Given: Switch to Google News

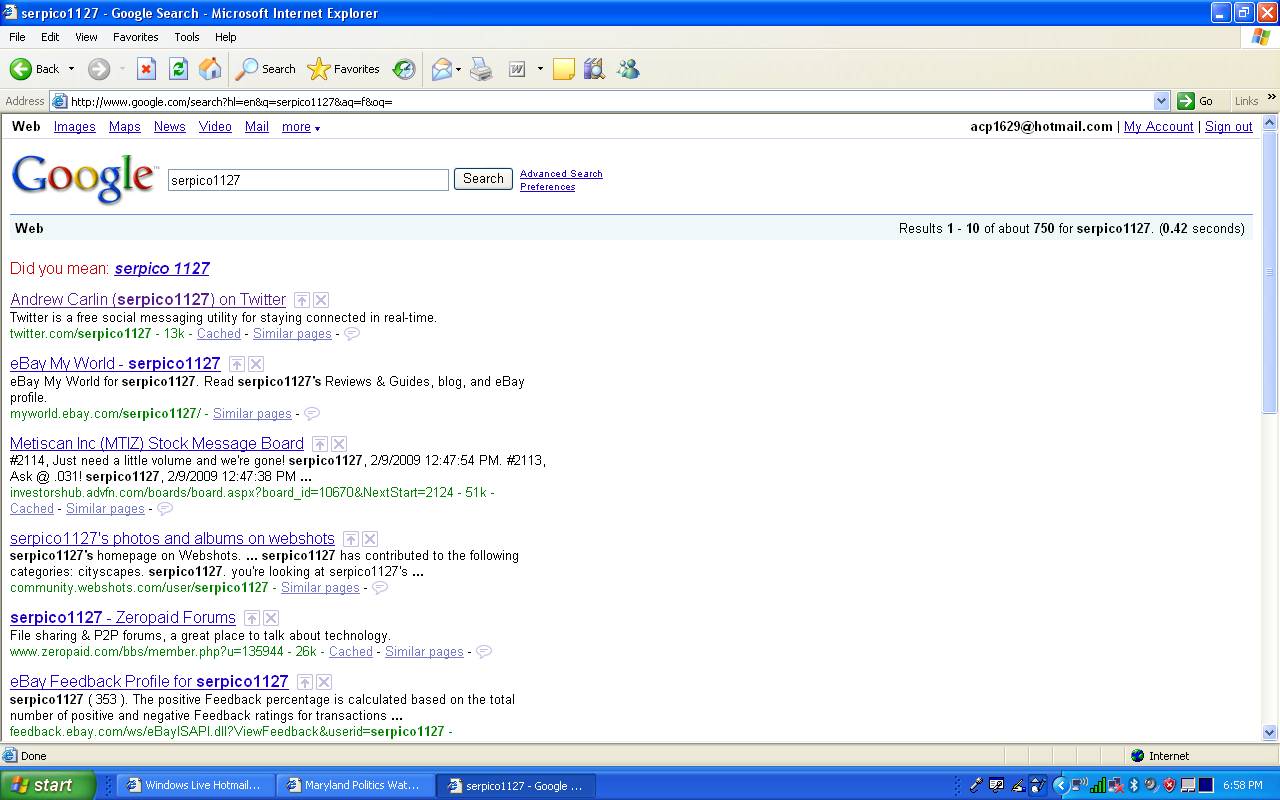Looking at the screenshot, I should coord(170,127).
